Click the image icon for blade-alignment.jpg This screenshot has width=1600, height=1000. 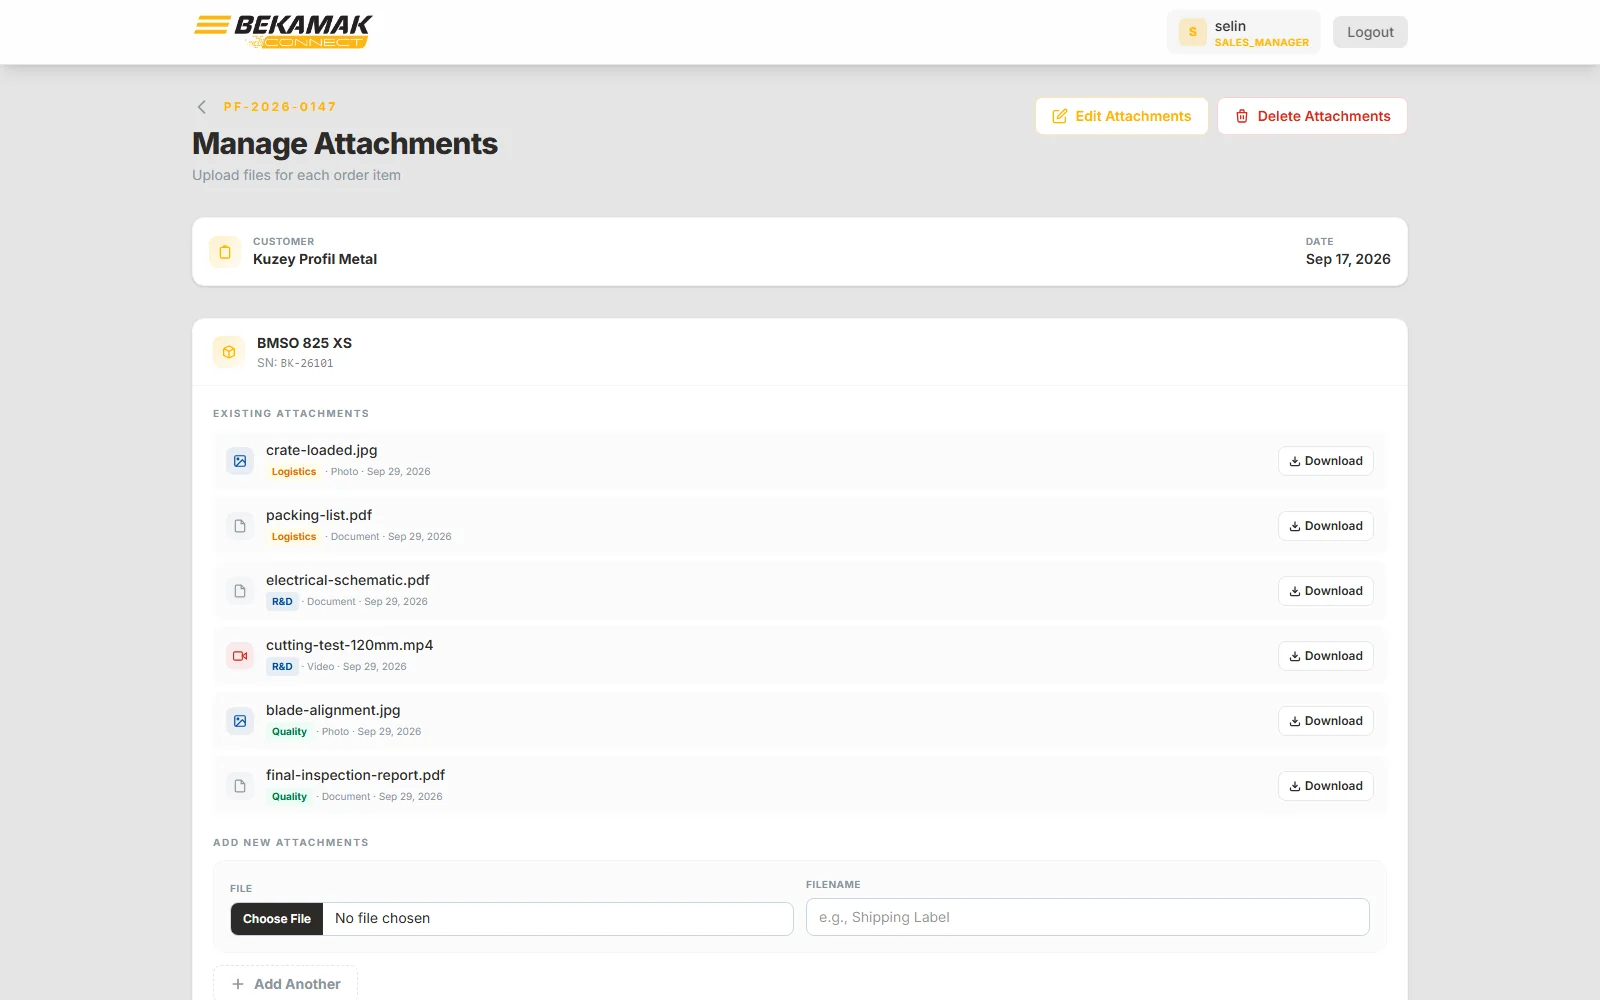[240, 721]
